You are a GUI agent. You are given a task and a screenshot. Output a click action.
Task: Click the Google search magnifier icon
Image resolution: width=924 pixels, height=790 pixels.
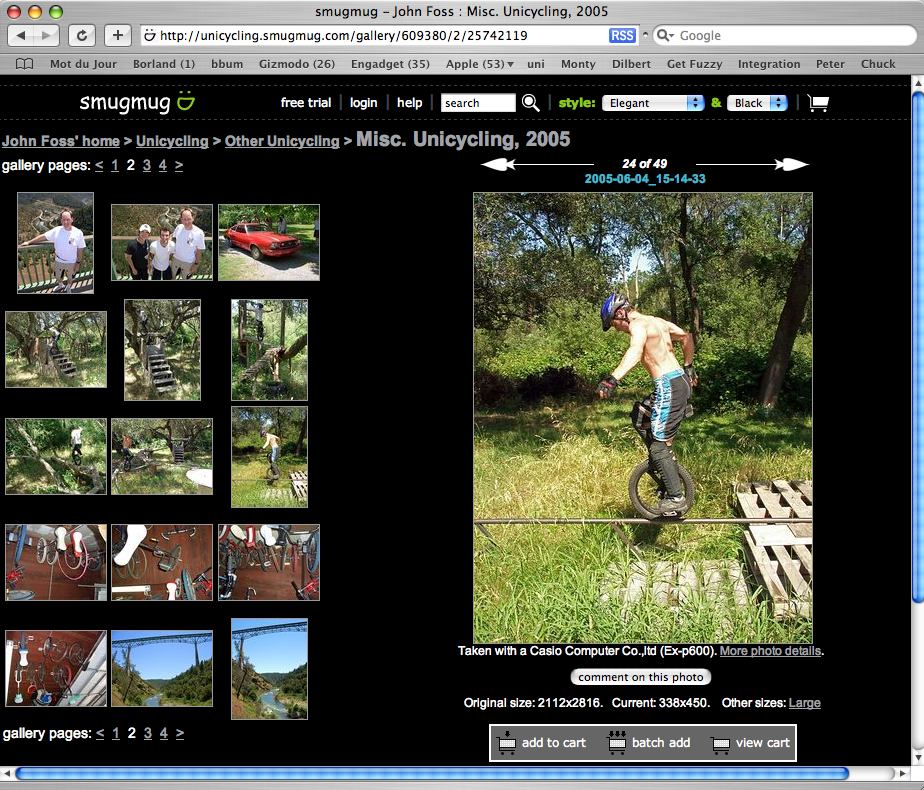[x=665, y=35]
